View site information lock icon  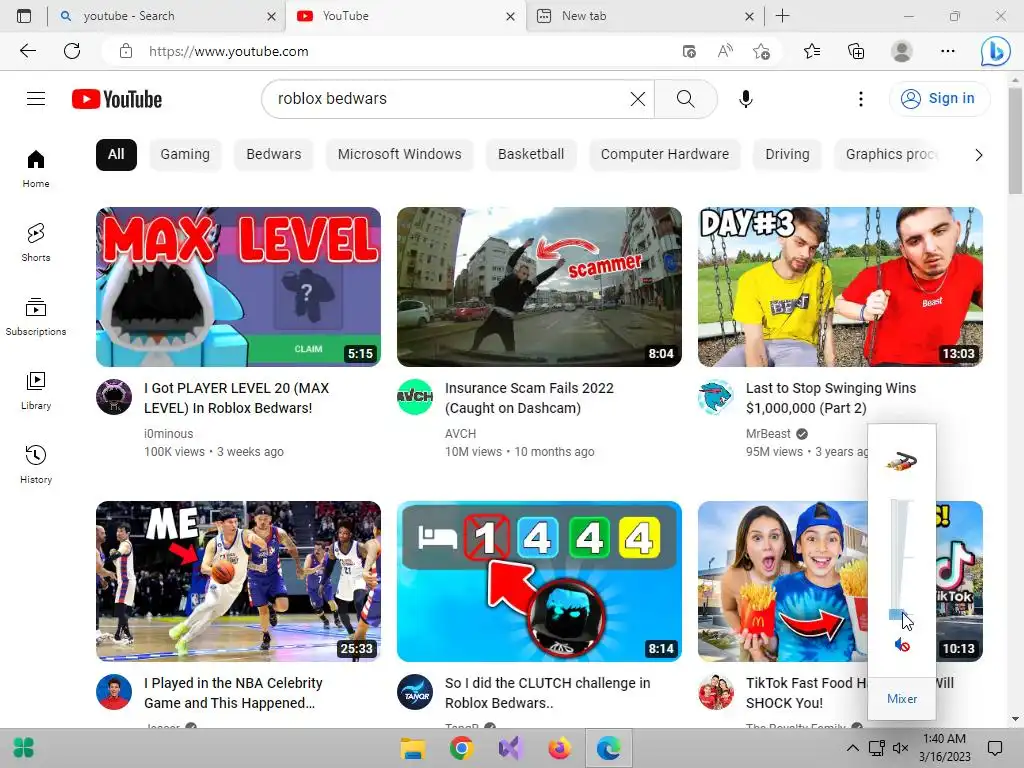pos(126,51)
